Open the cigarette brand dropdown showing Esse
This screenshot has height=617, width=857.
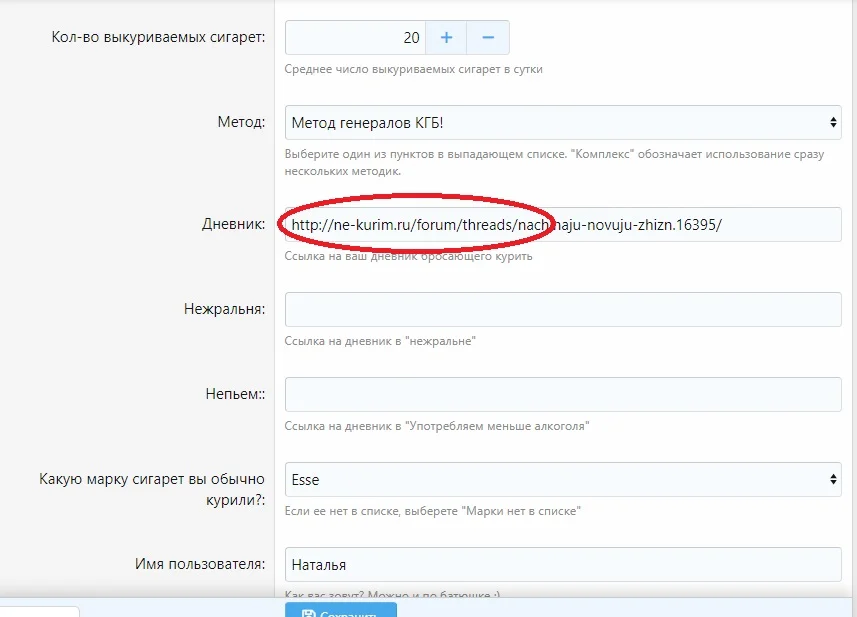[560, 480]
